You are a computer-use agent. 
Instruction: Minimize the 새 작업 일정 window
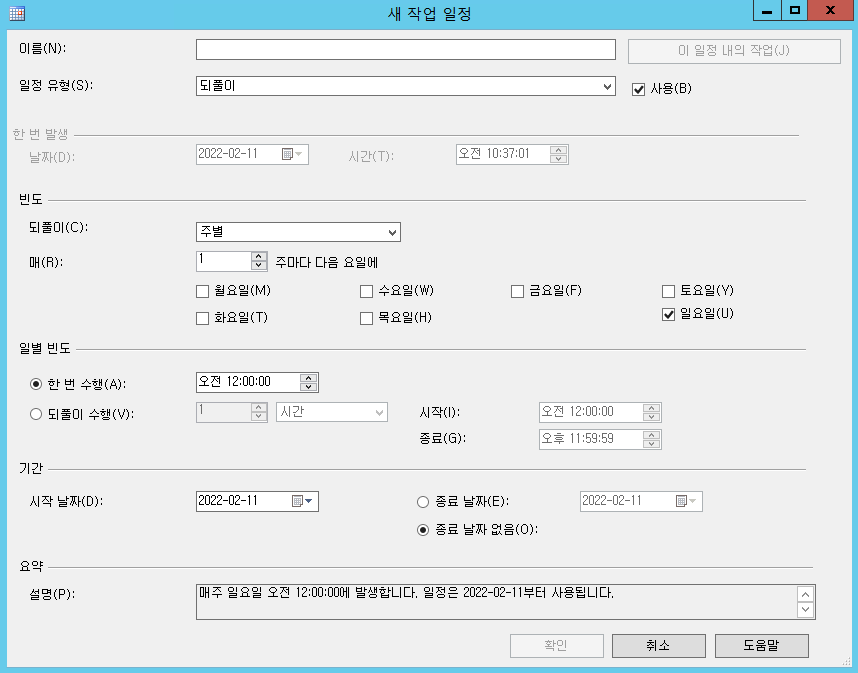(767, 10)
